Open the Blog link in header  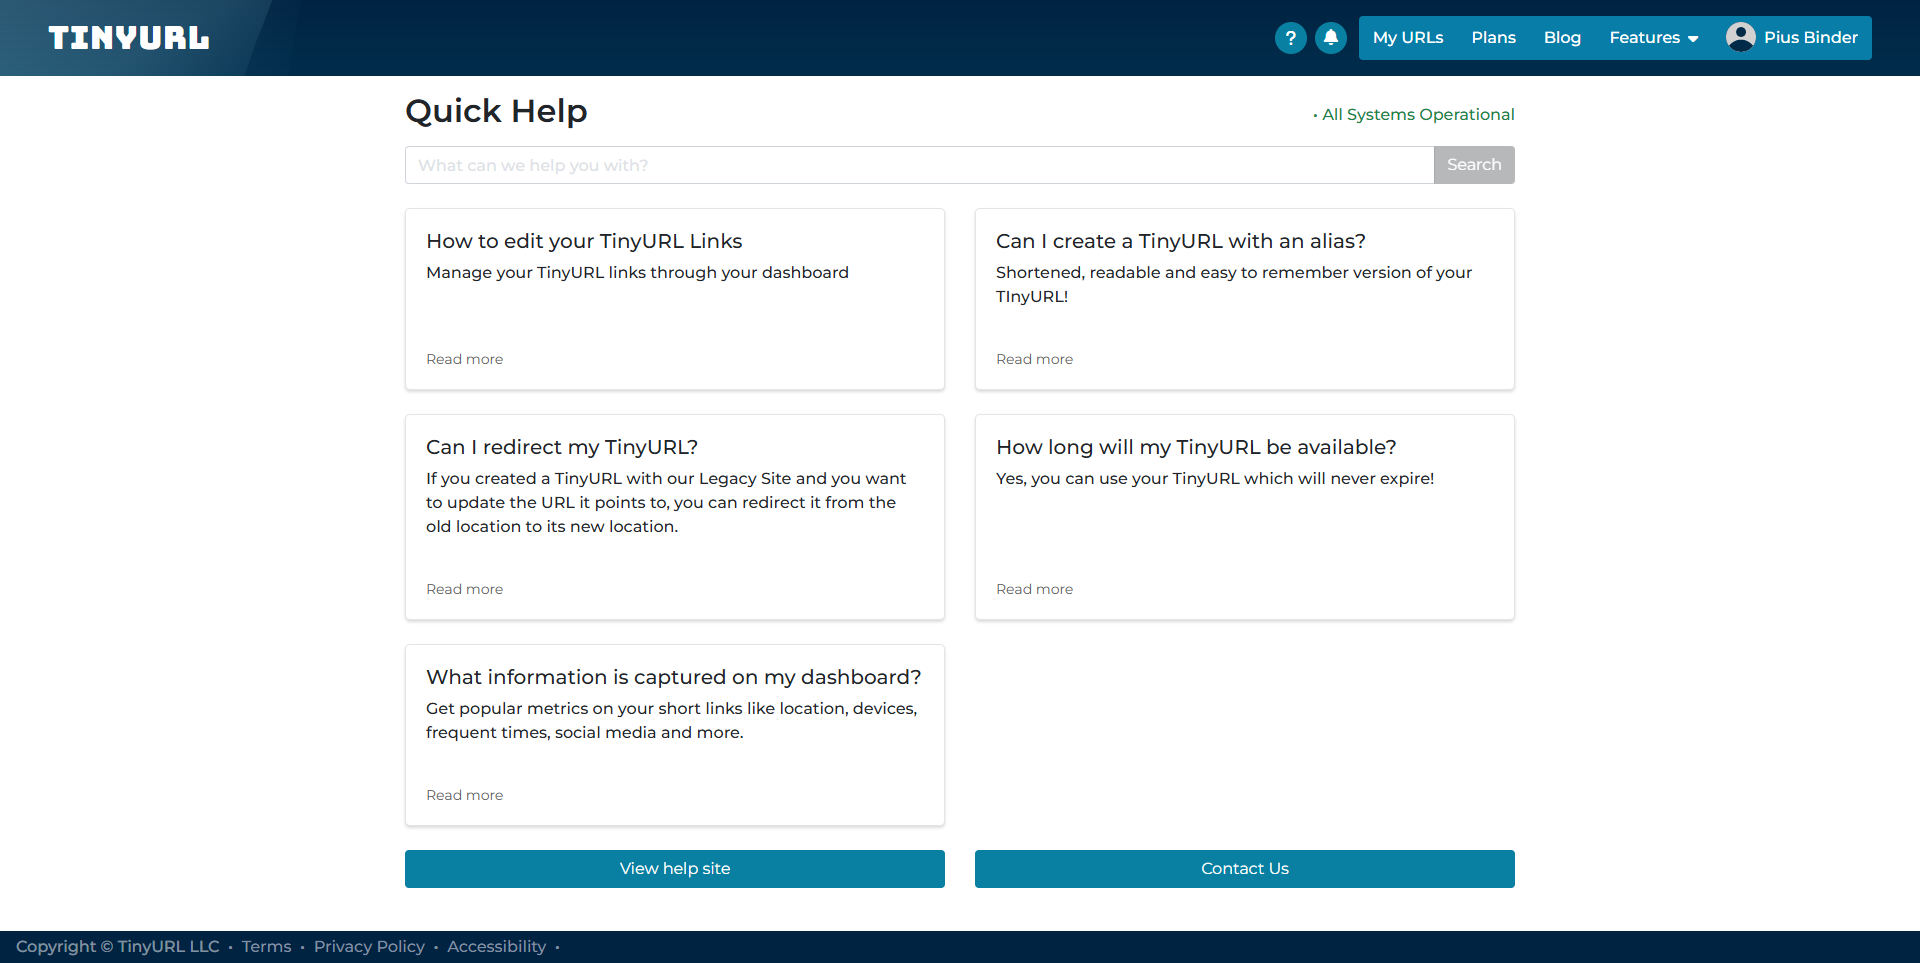1562,38
